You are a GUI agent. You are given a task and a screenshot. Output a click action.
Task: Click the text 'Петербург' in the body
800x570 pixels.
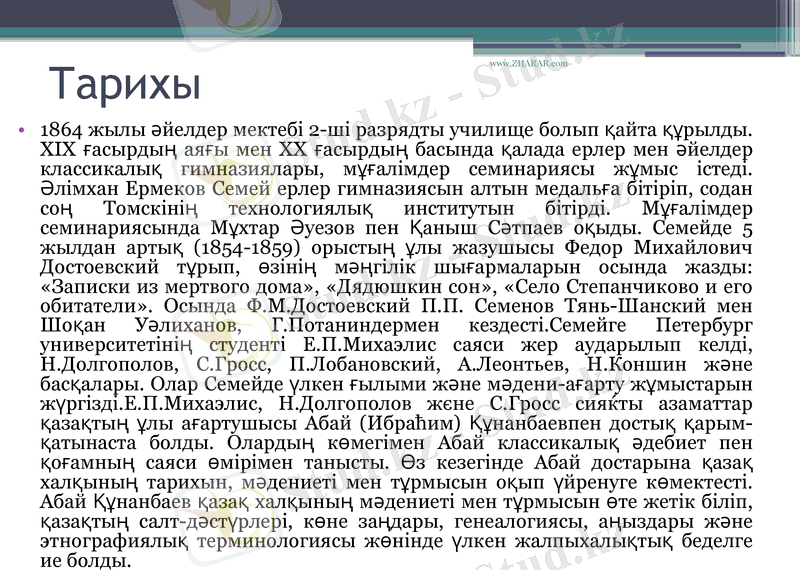click(704, 326)
